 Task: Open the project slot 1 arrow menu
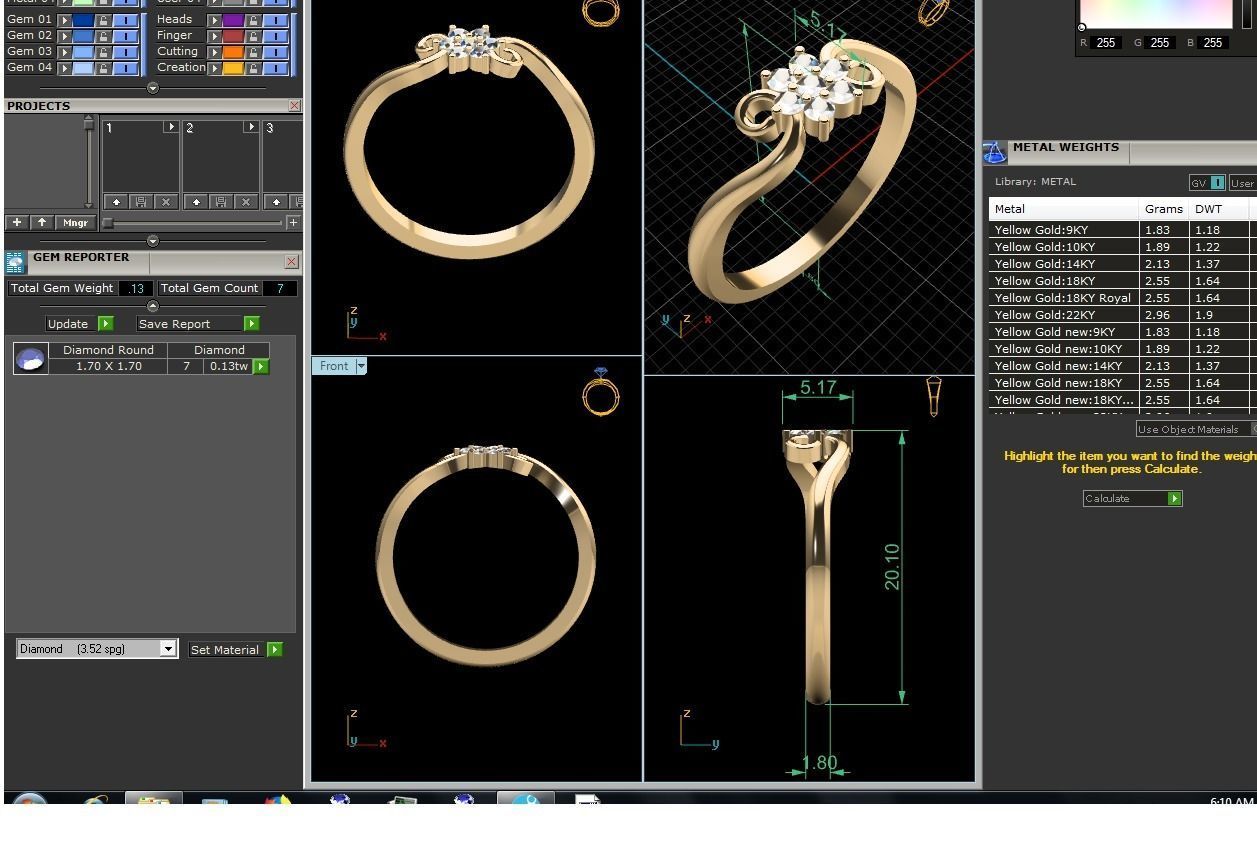171,127
